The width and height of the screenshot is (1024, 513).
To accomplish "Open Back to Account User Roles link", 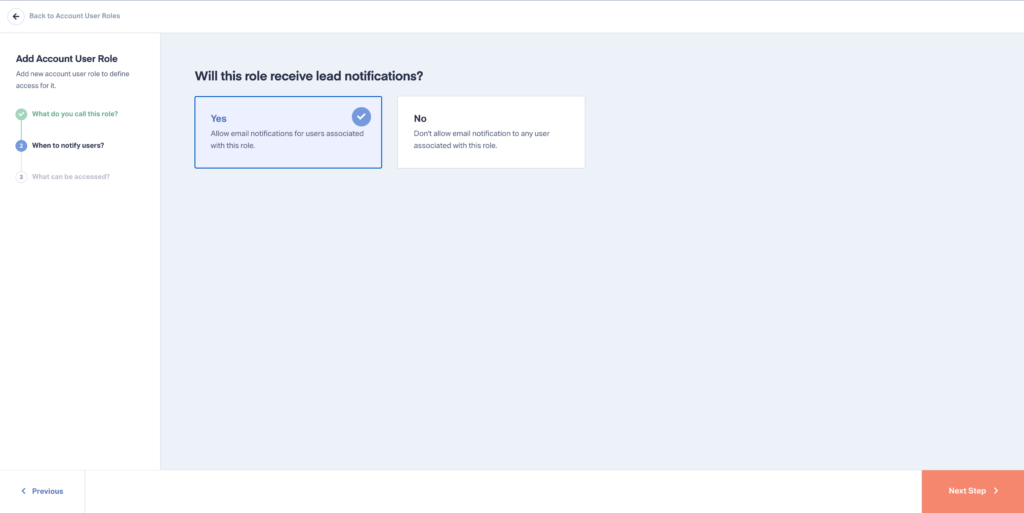I will coord(74,16).
